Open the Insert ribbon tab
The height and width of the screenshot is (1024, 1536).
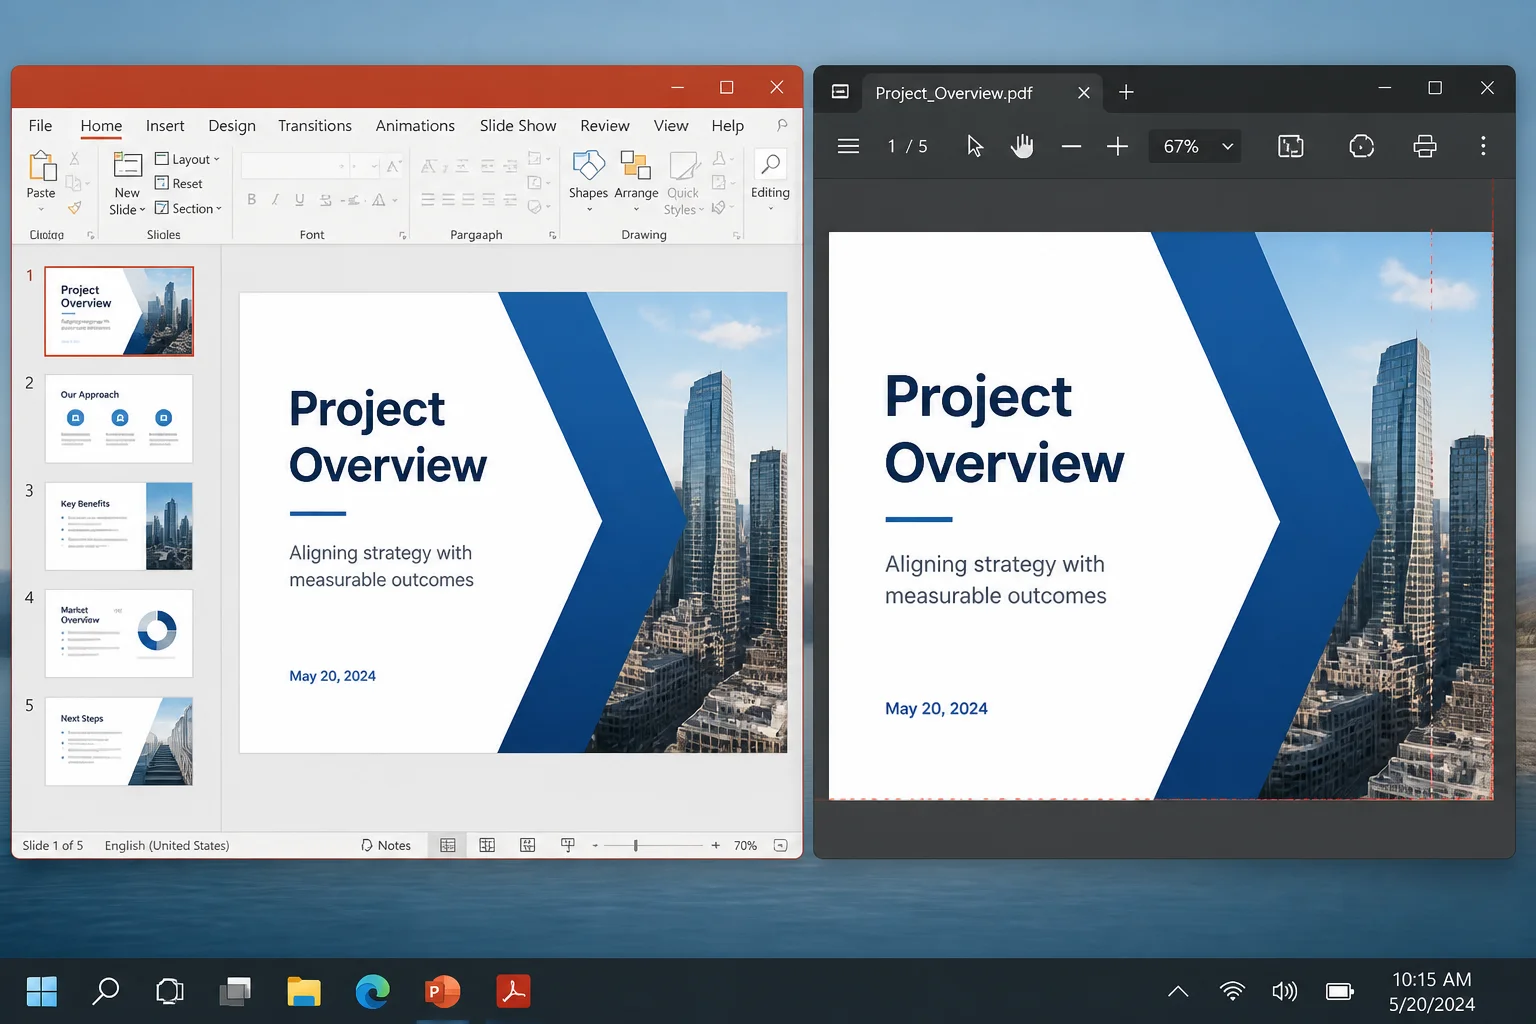point(165,125)
